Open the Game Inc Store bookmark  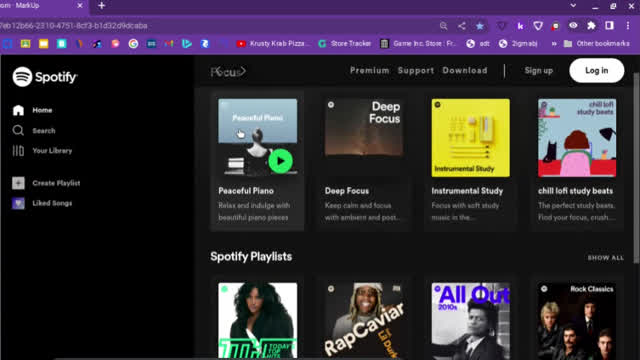(418, 44)
